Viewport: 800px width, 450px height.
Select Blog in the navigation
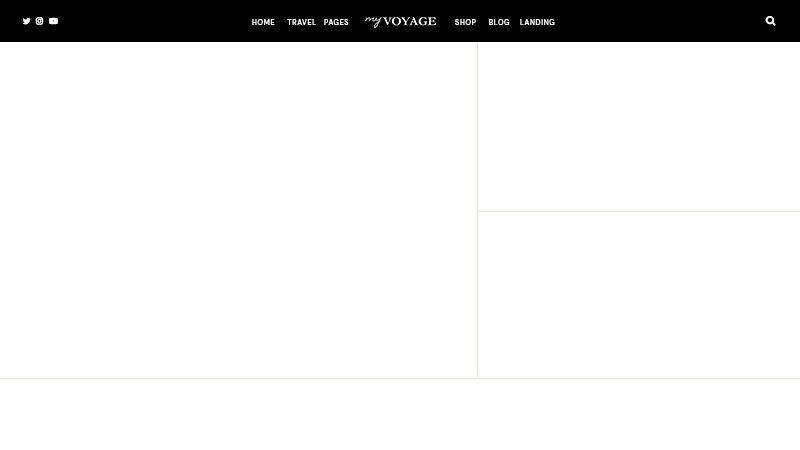(x=499, y=22)
